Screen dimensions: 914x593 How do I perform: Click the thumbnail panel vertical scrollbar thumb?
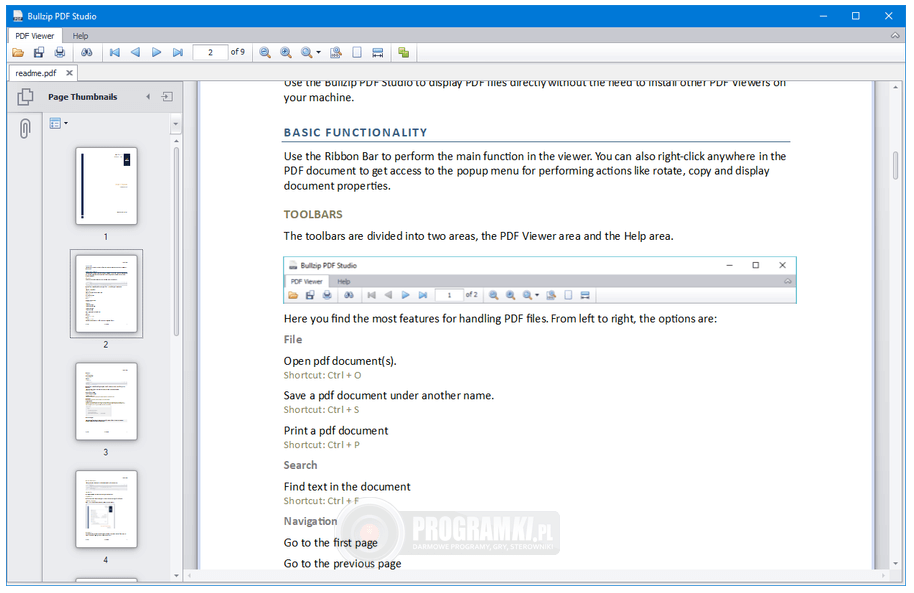tap(176, 241)
